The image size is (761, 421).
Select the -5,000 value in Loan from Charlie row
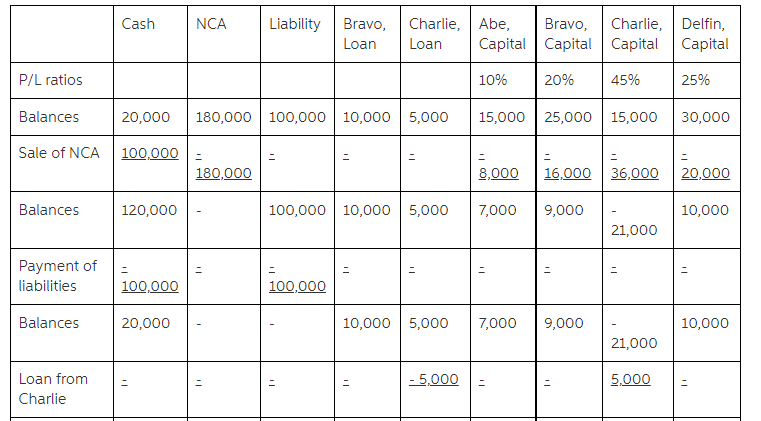(434, 379)
